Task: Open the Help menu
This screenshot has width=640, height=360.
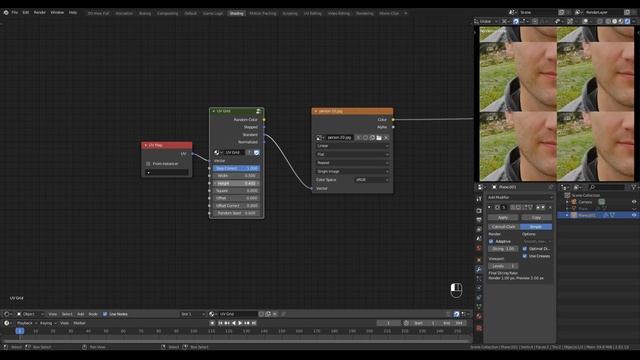Action: (x=73, y=13)
